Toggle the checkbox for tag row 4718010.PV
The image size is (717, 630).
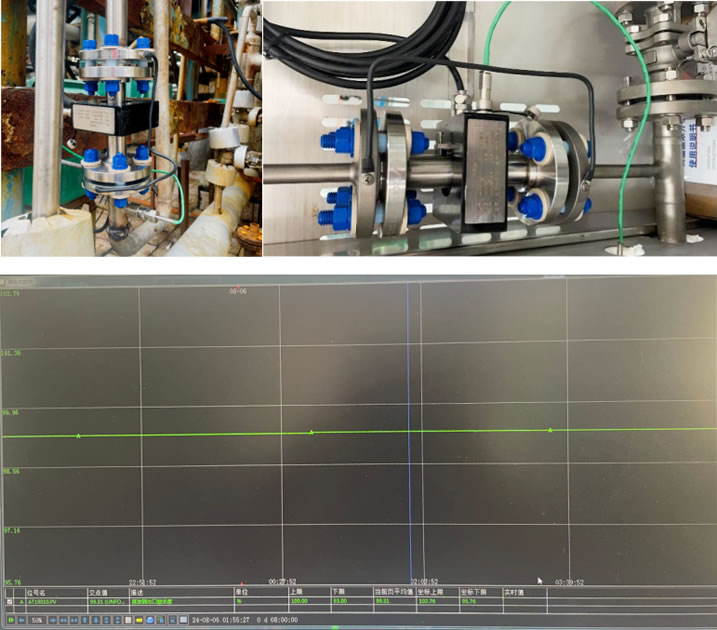point(9,602)
